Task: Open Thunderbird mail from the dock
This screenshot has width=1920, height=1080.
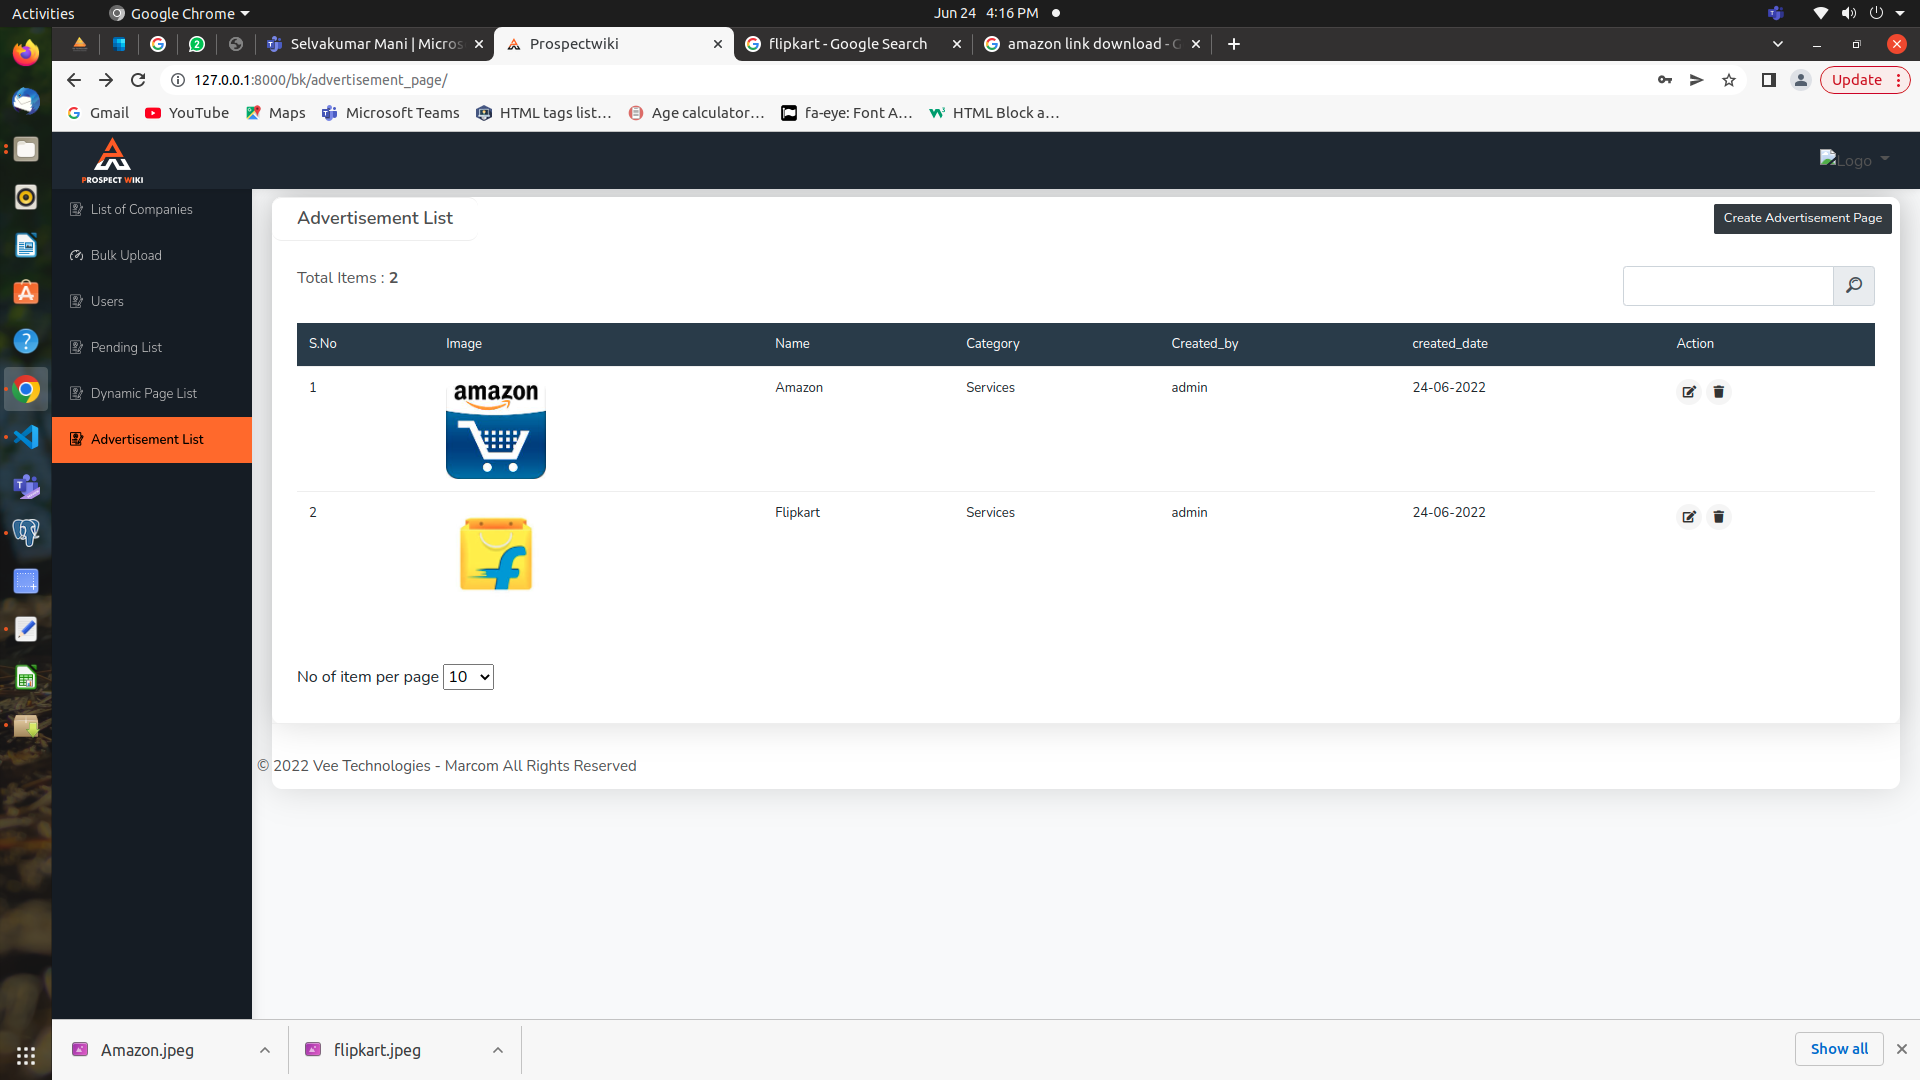Action: click(26, 101)
